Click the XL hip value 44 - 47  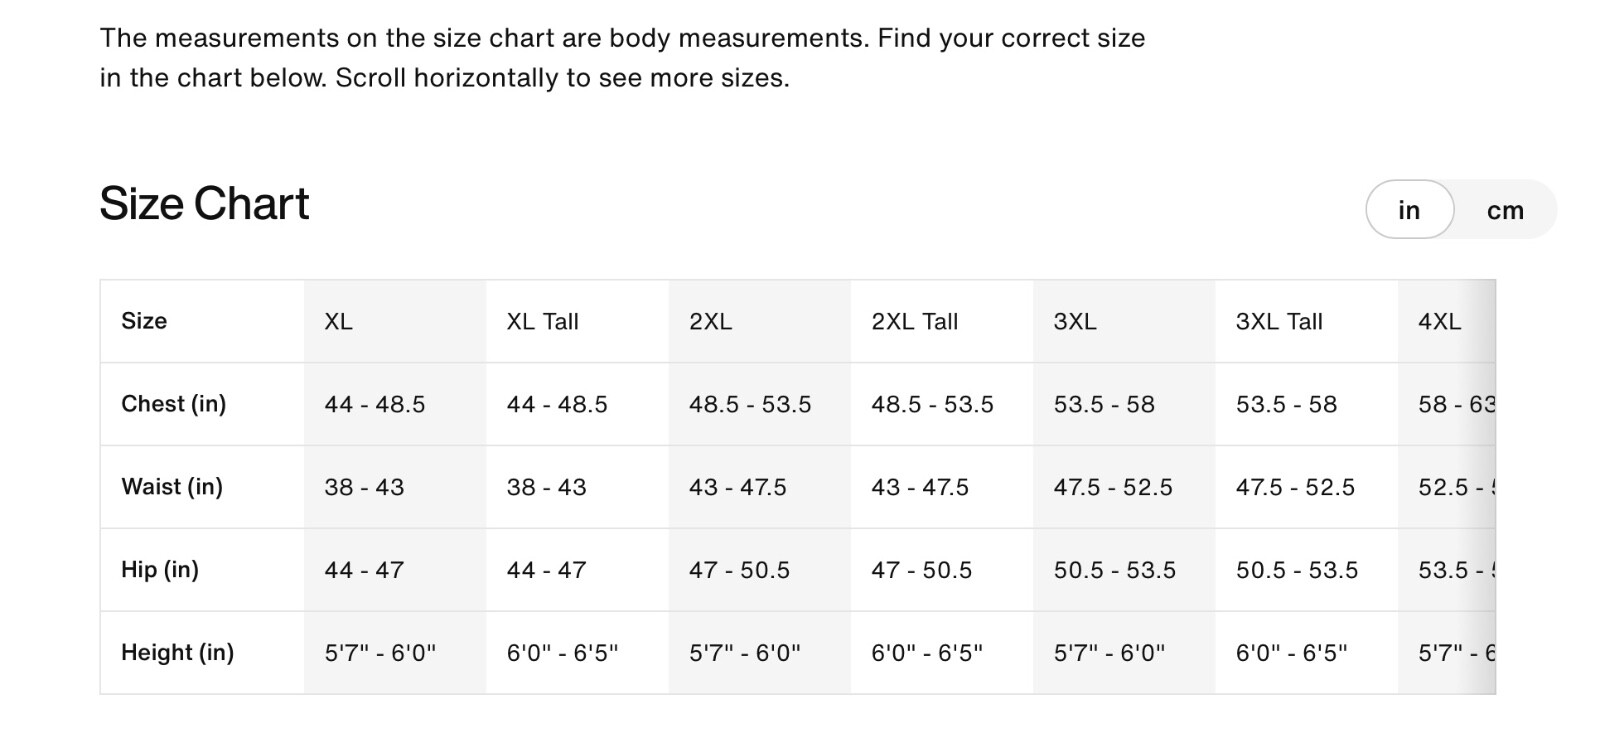click(364, 571)
